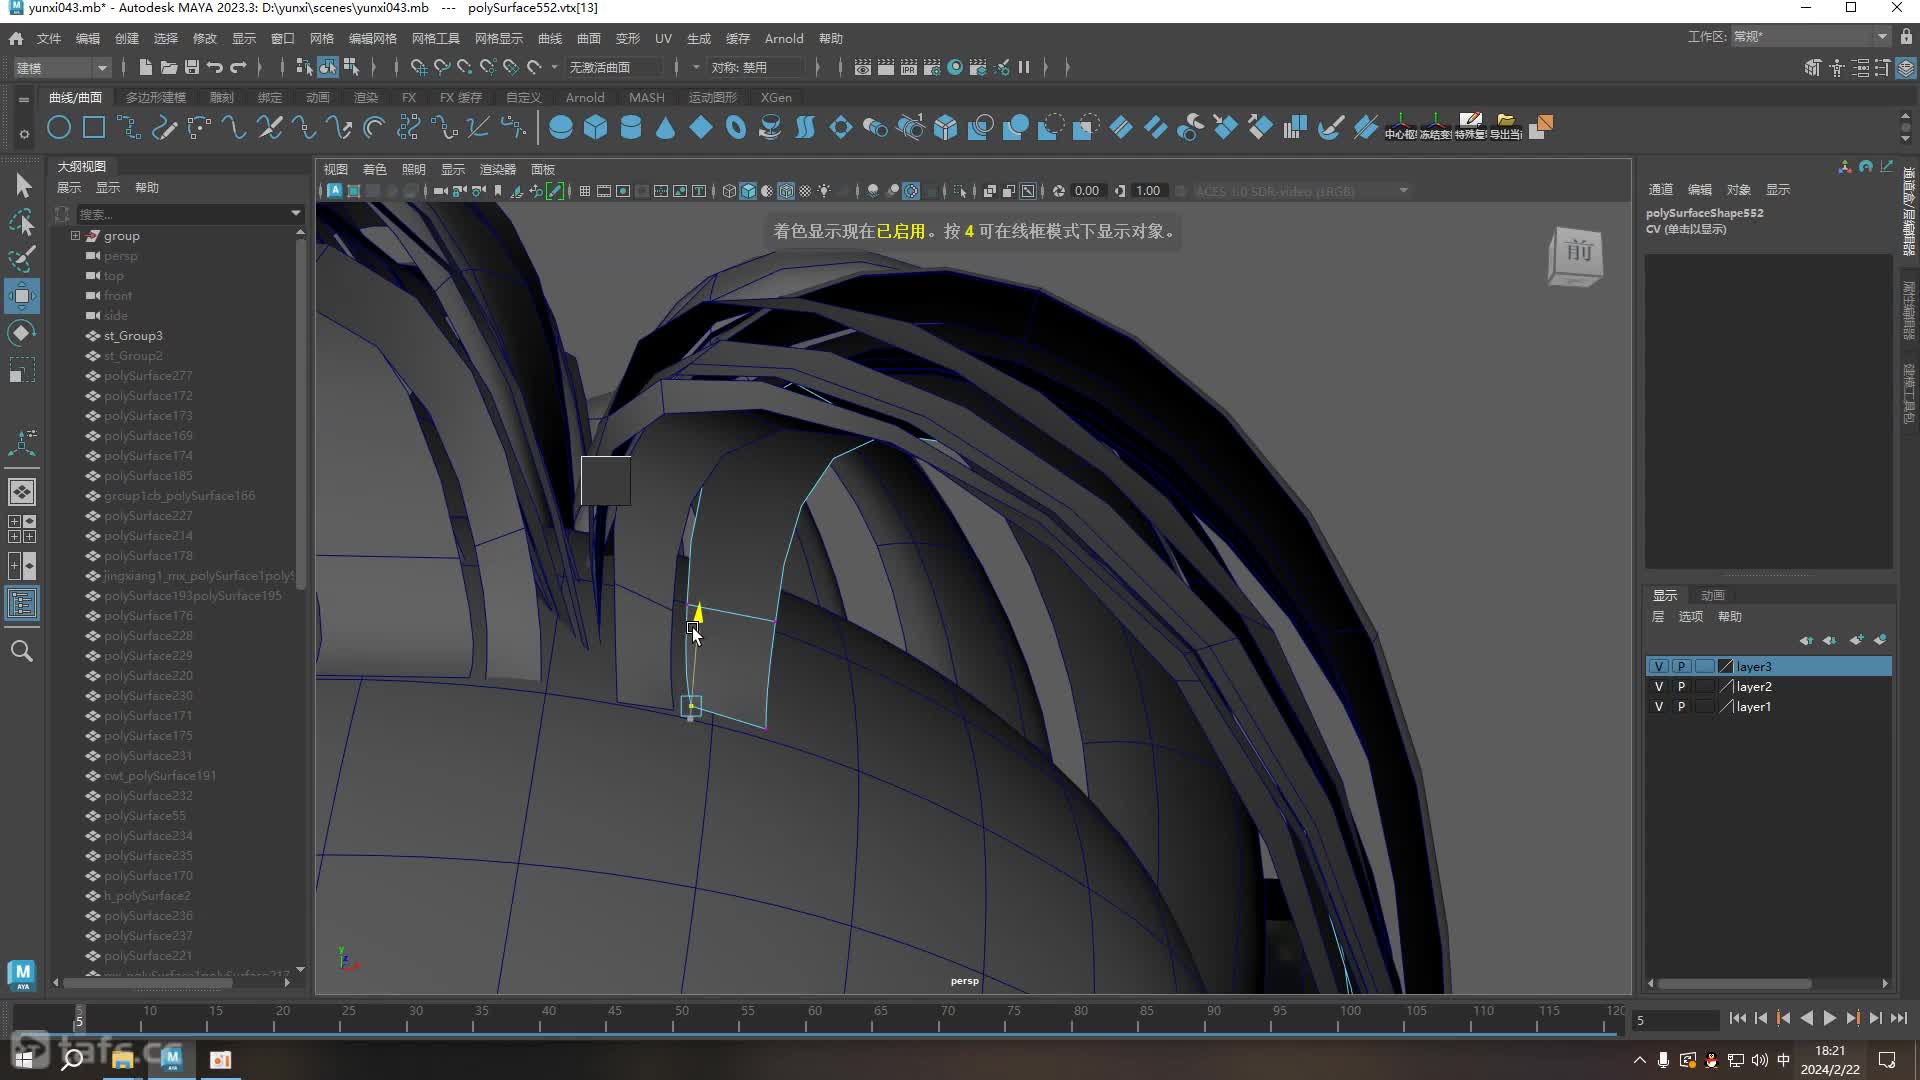1920x1080 pixels.
Task: Open the viewport 着色 menu
Action: (x=375, y=169)
